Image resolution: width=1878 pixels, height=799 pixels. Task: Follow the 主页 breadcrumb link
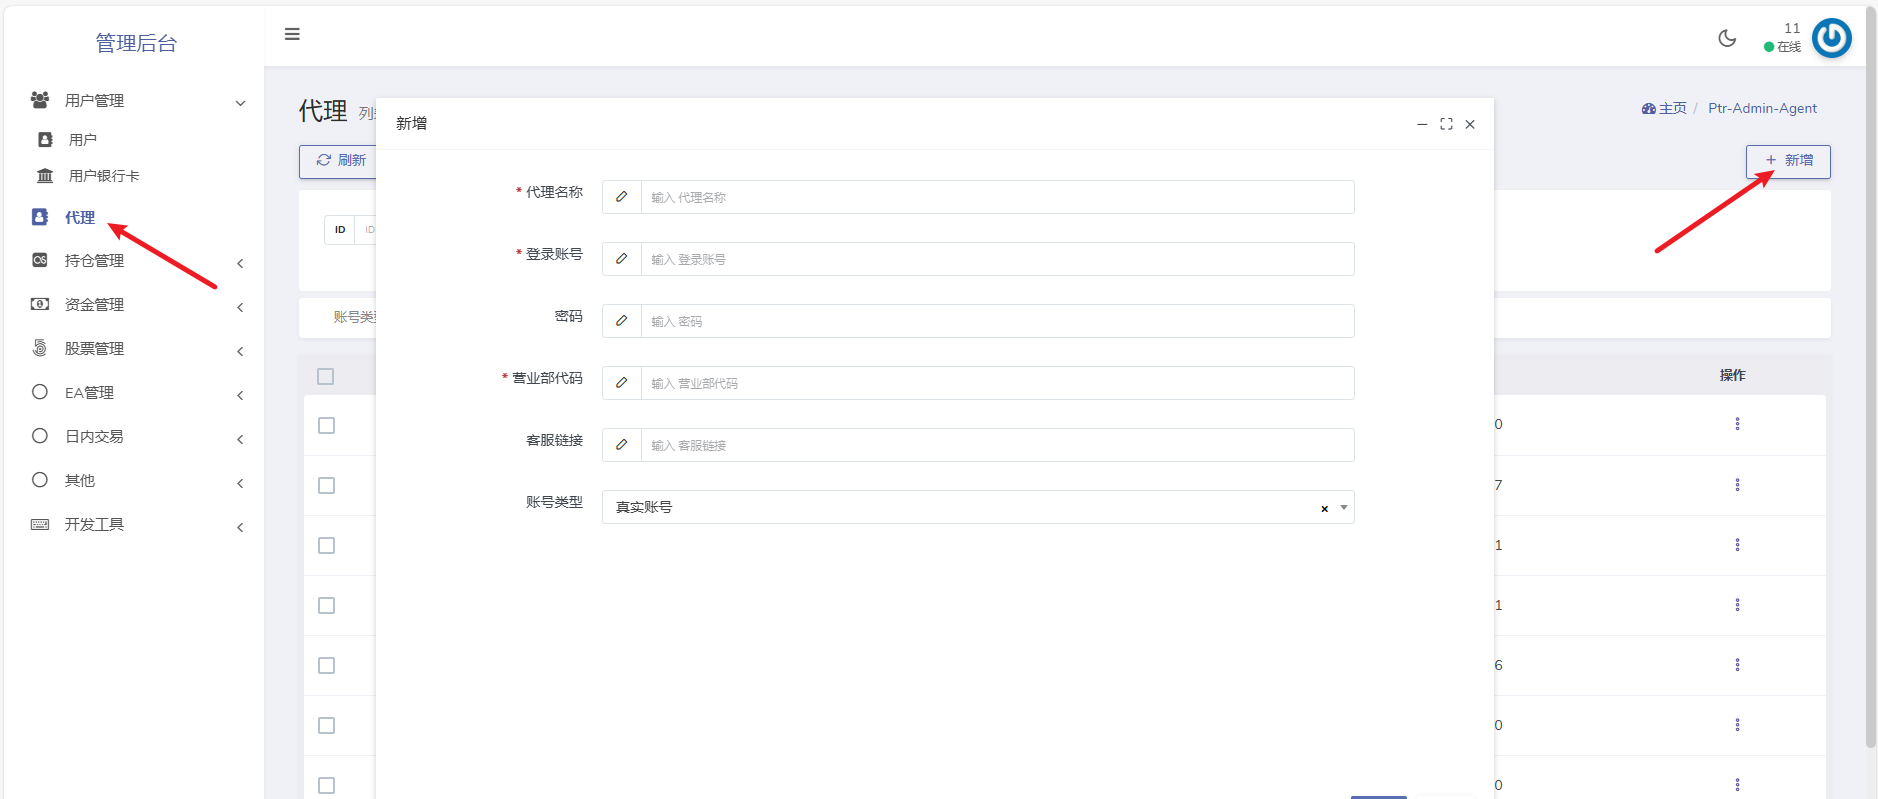pyautogui.click(x=1671, y=108)
